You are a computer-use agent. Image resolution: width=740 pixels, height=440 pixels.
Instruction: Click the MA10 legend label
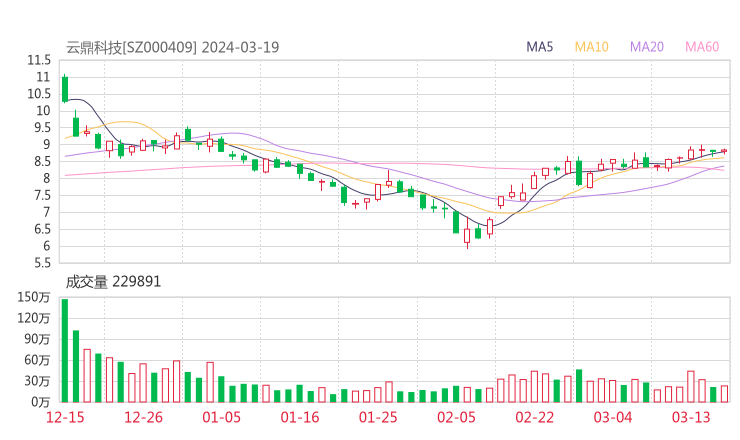click(x=591, y=47)
